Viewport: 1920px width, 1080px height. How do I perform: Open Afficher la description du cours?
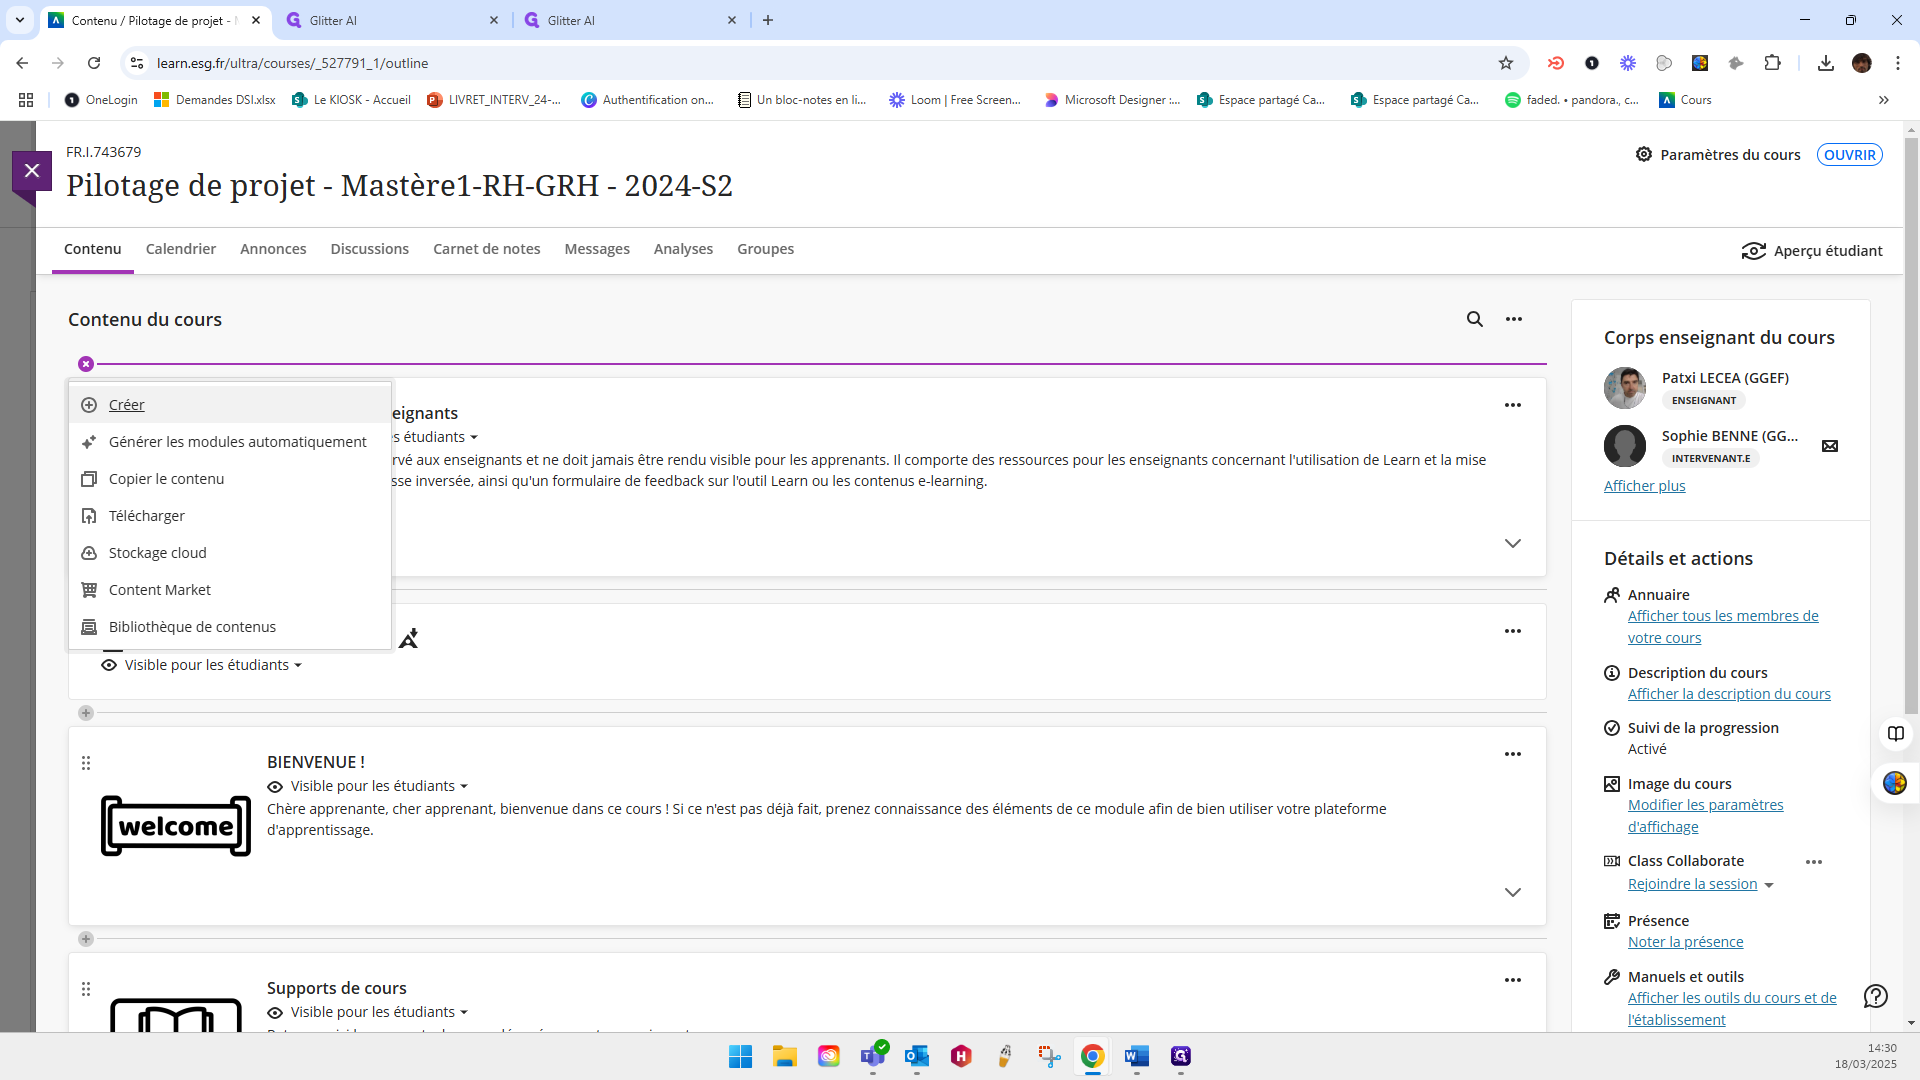point(1729,694)
